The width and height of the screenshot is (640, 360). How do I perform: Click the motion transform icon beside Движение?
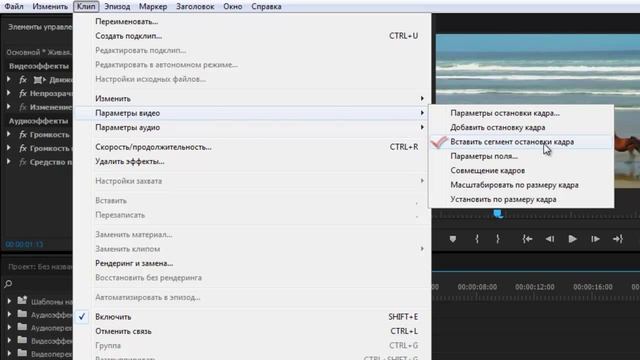[40, 80]
